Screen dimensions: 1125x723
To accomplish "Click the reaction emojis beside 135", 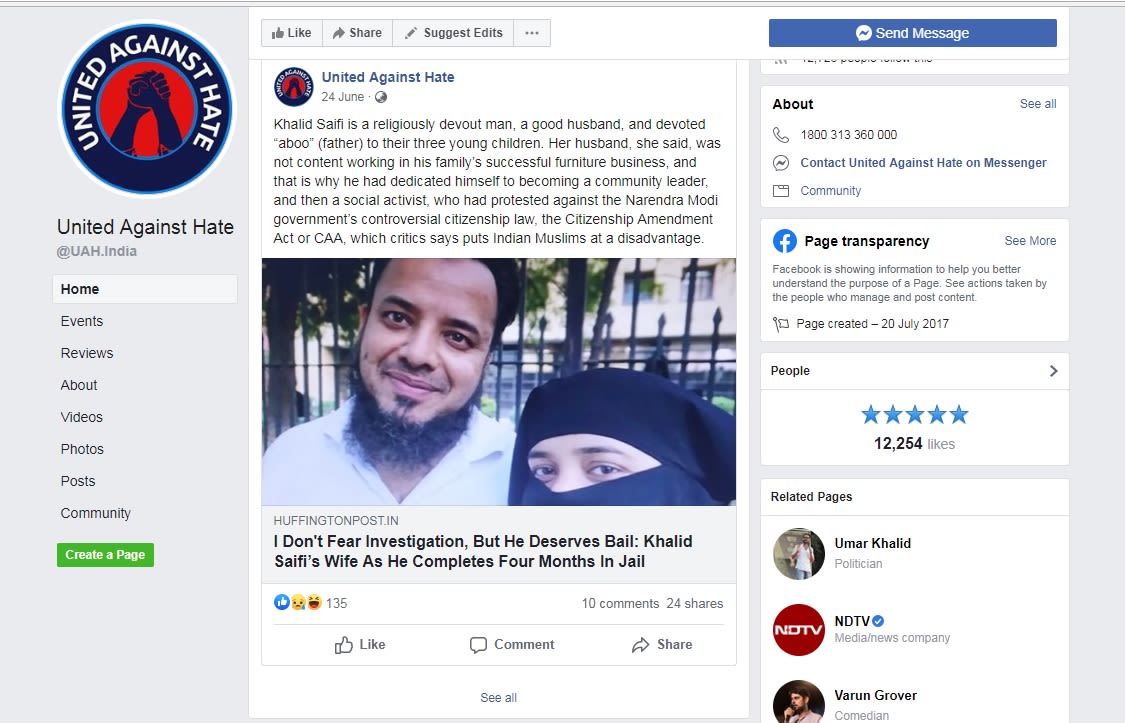I will 298,602.
